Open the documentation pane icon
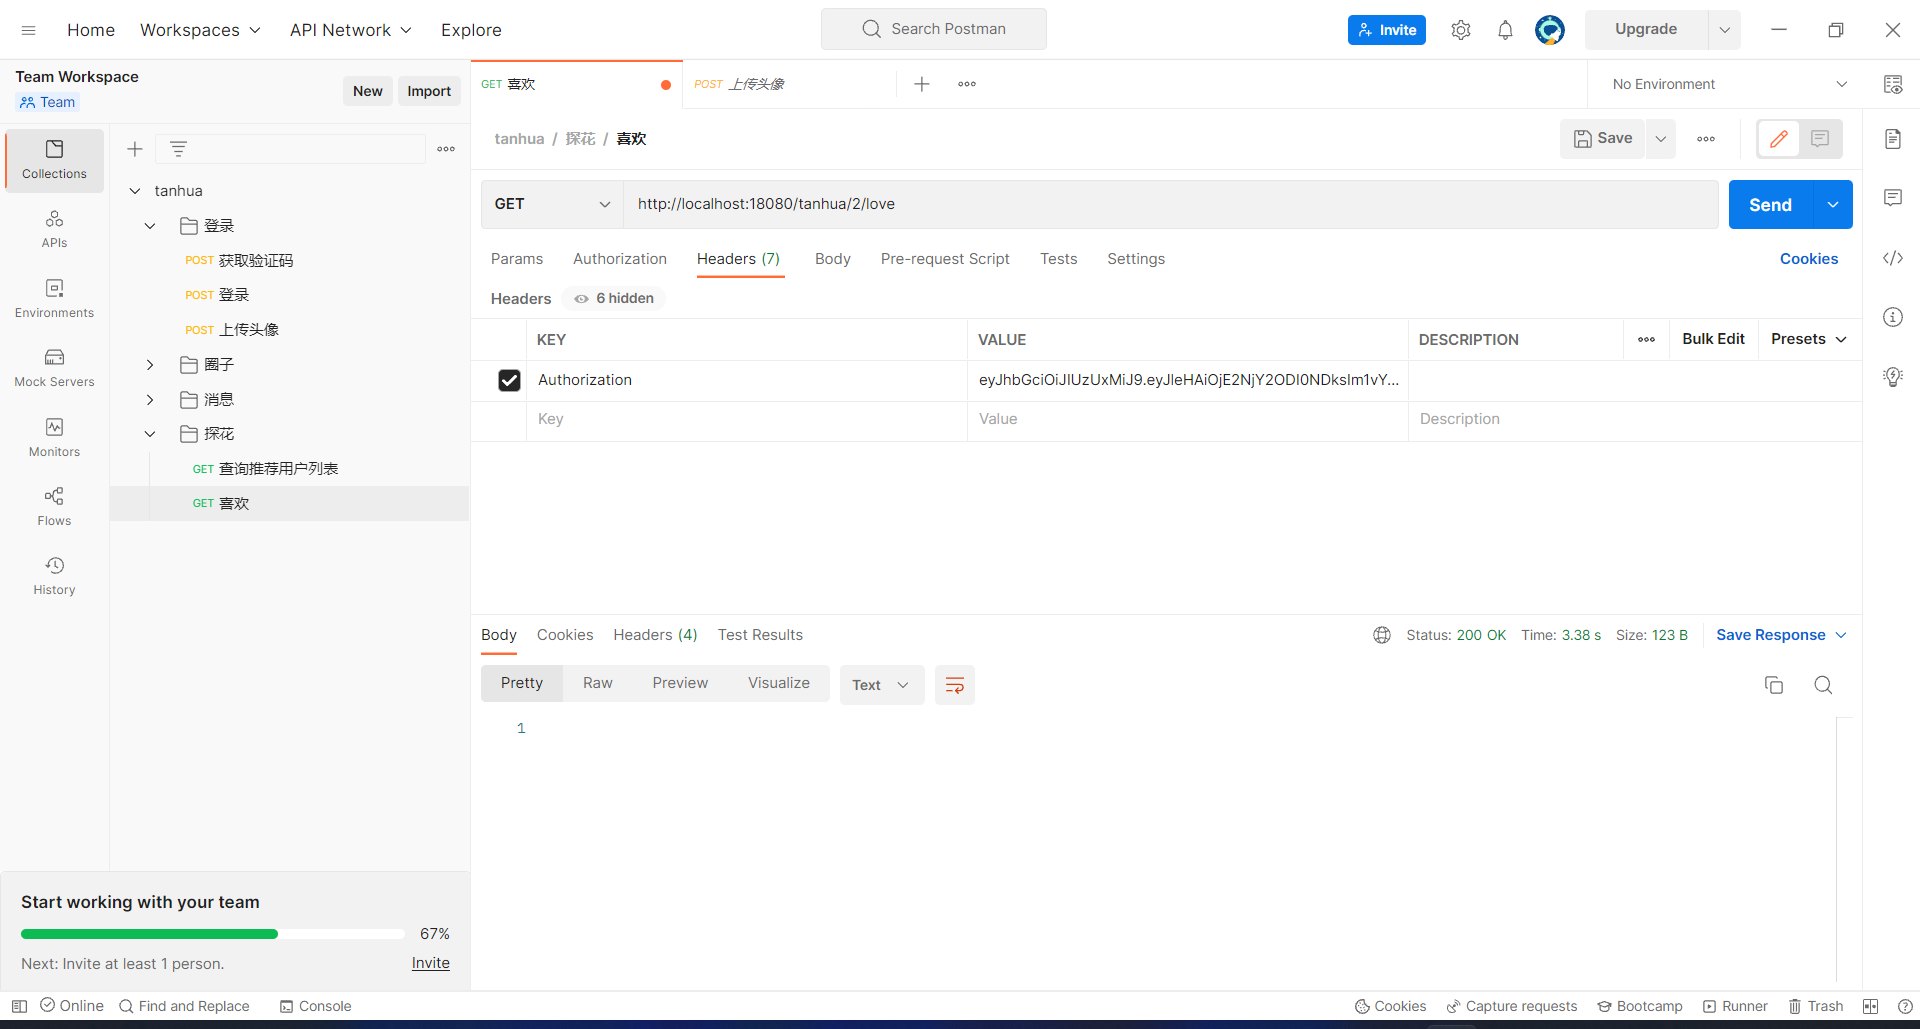The height and width of the screenshot is (1029, 1920). (x=1893, y=139)
